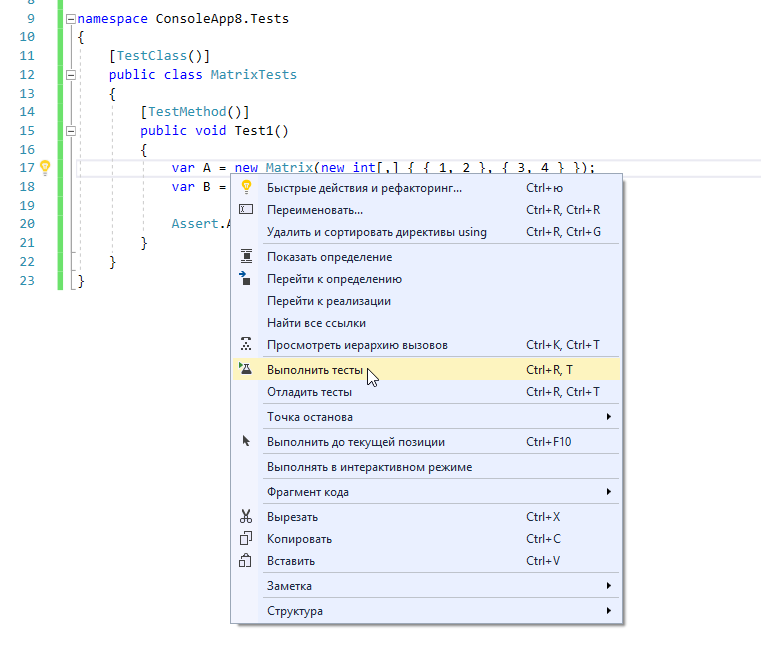Click the peek definition icon
The height and width of the screenshot is (645, 761).
click(x=246, y=256)
